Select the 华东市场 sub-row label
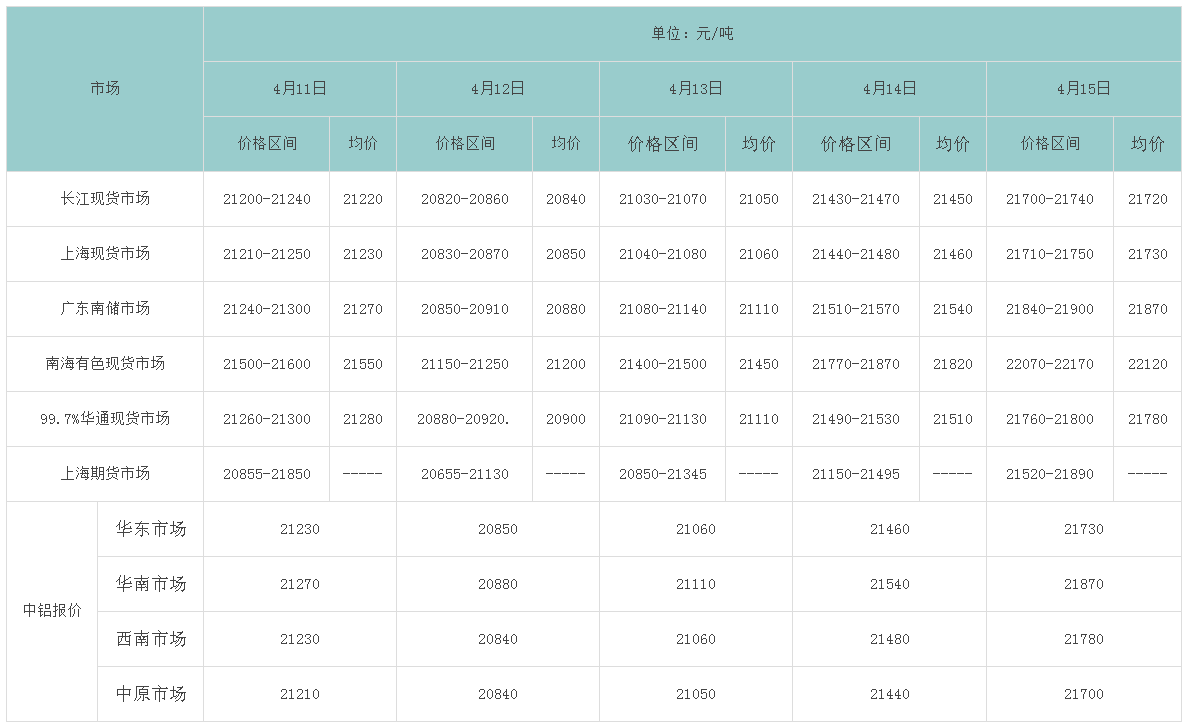Screen dimensions: 1187x722 pos(151,529)
